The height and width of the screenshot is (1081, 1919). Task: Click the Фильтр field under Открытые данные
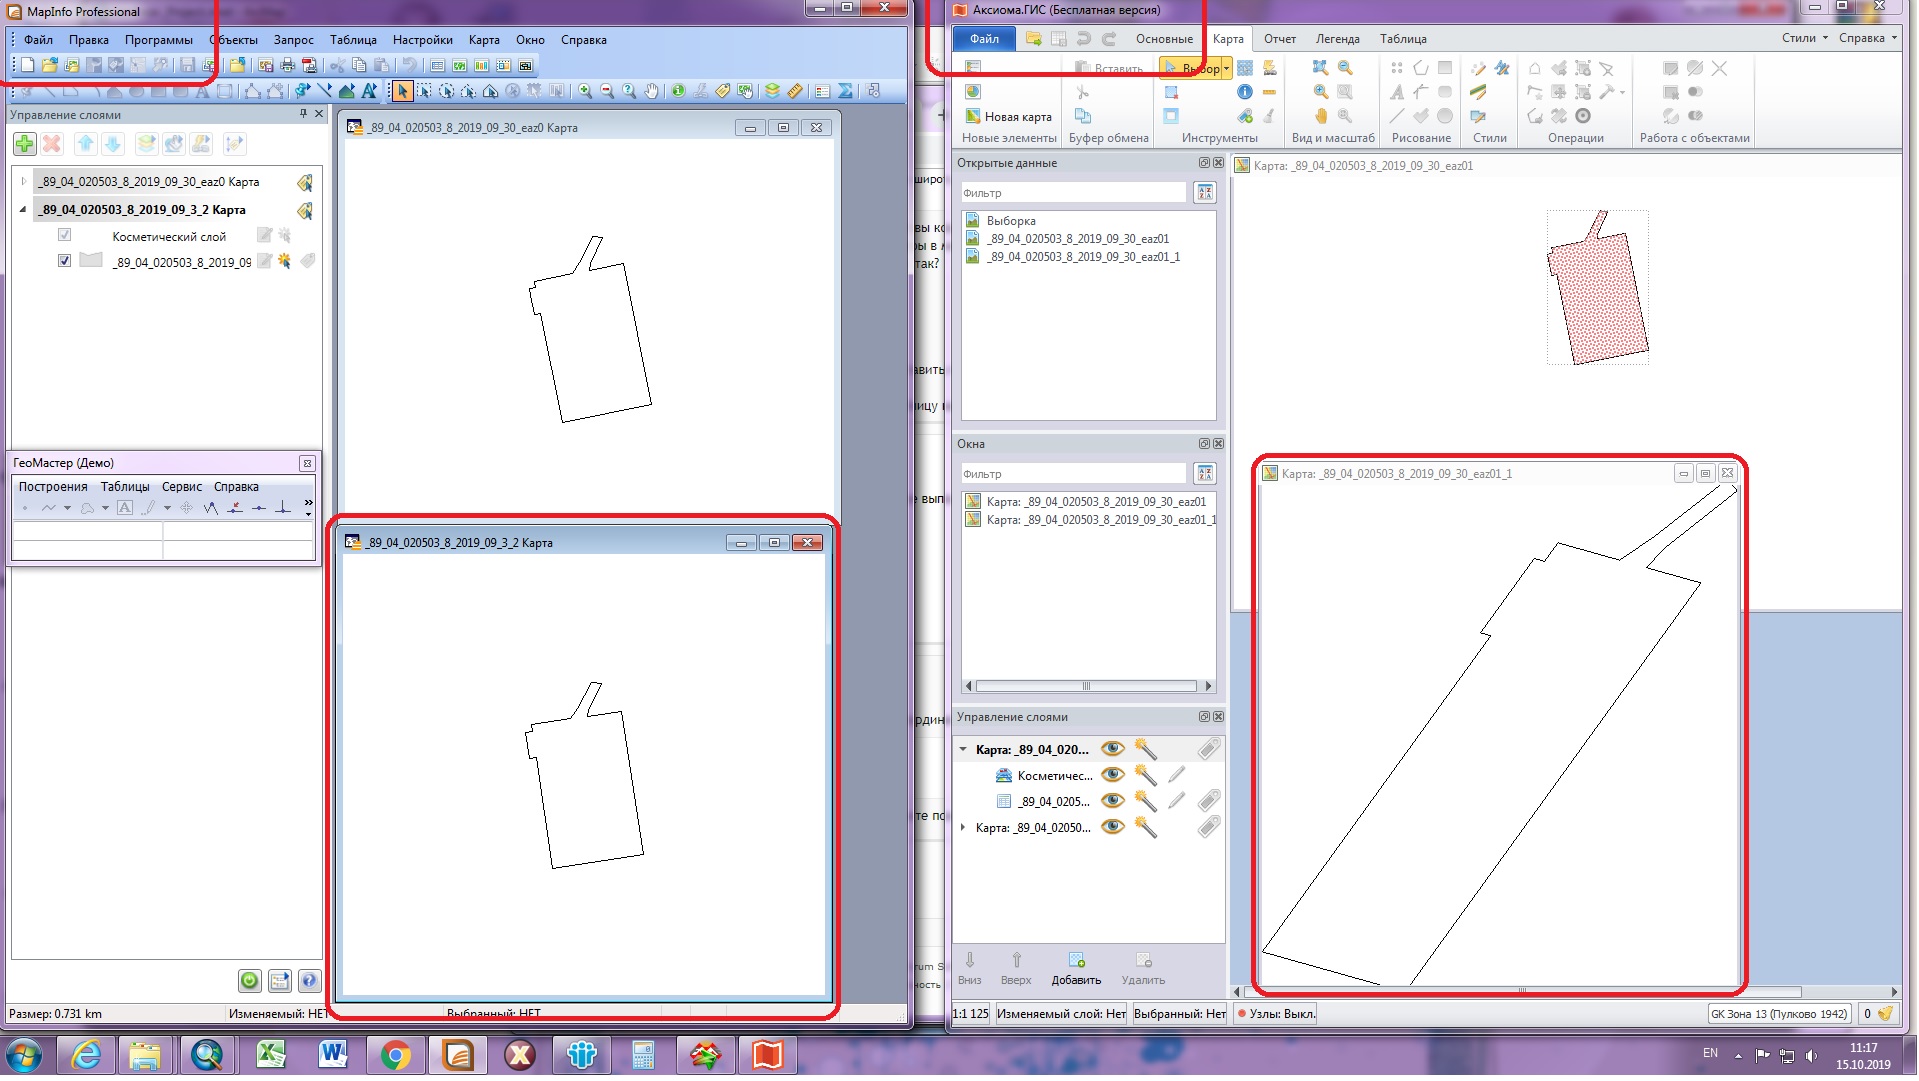click(1072, 193)
